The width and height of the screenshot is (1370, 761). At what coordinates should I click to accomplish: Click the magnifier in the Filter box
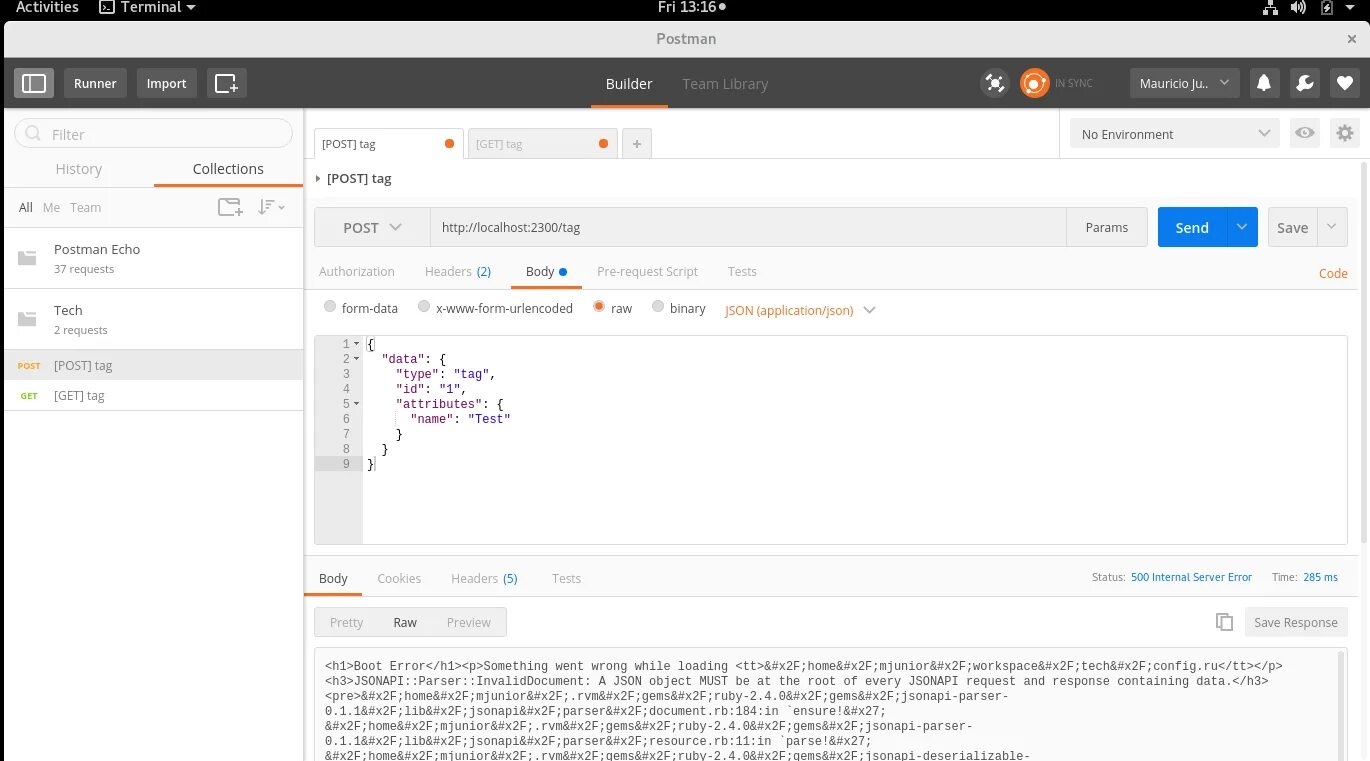(x=33, y=134)
